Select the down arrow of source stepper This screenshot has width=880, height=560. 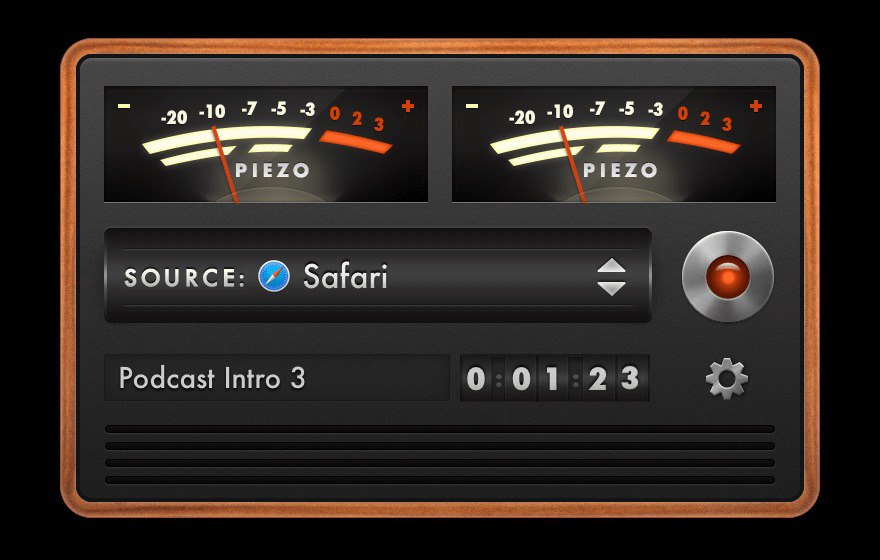612,288
